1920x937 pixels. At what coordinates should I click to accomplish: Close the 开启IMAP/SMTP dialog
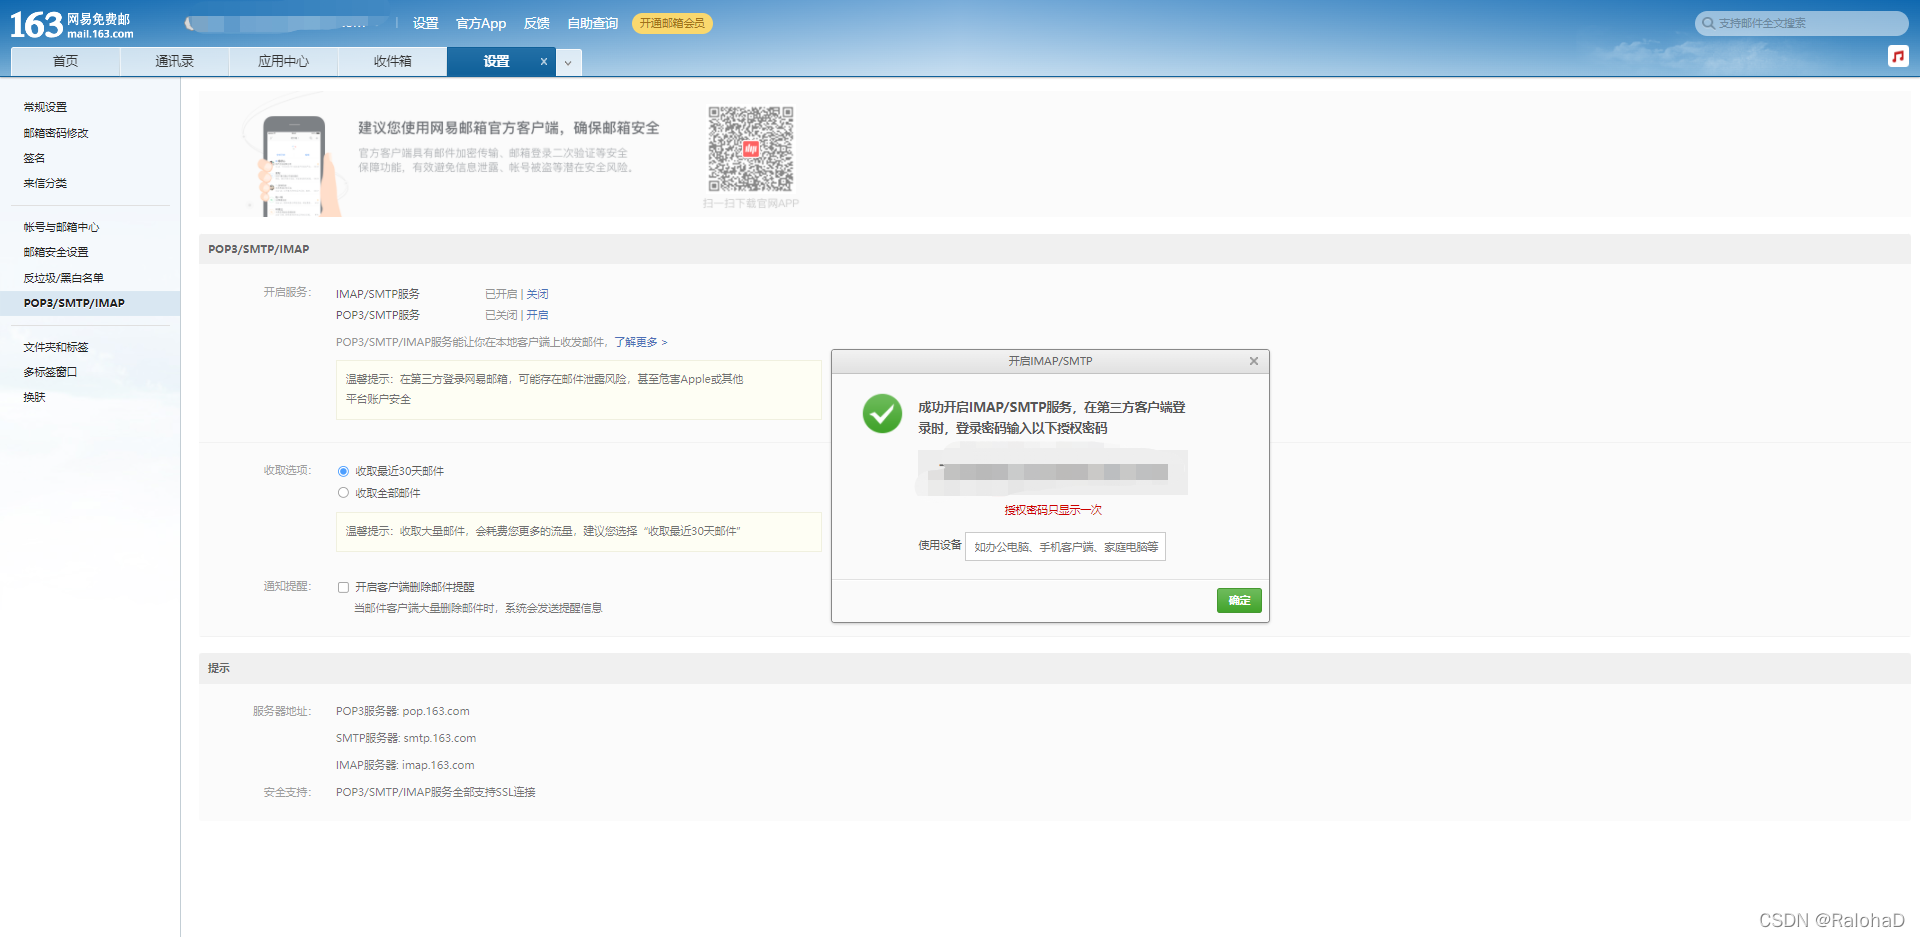click(1254, 361)
